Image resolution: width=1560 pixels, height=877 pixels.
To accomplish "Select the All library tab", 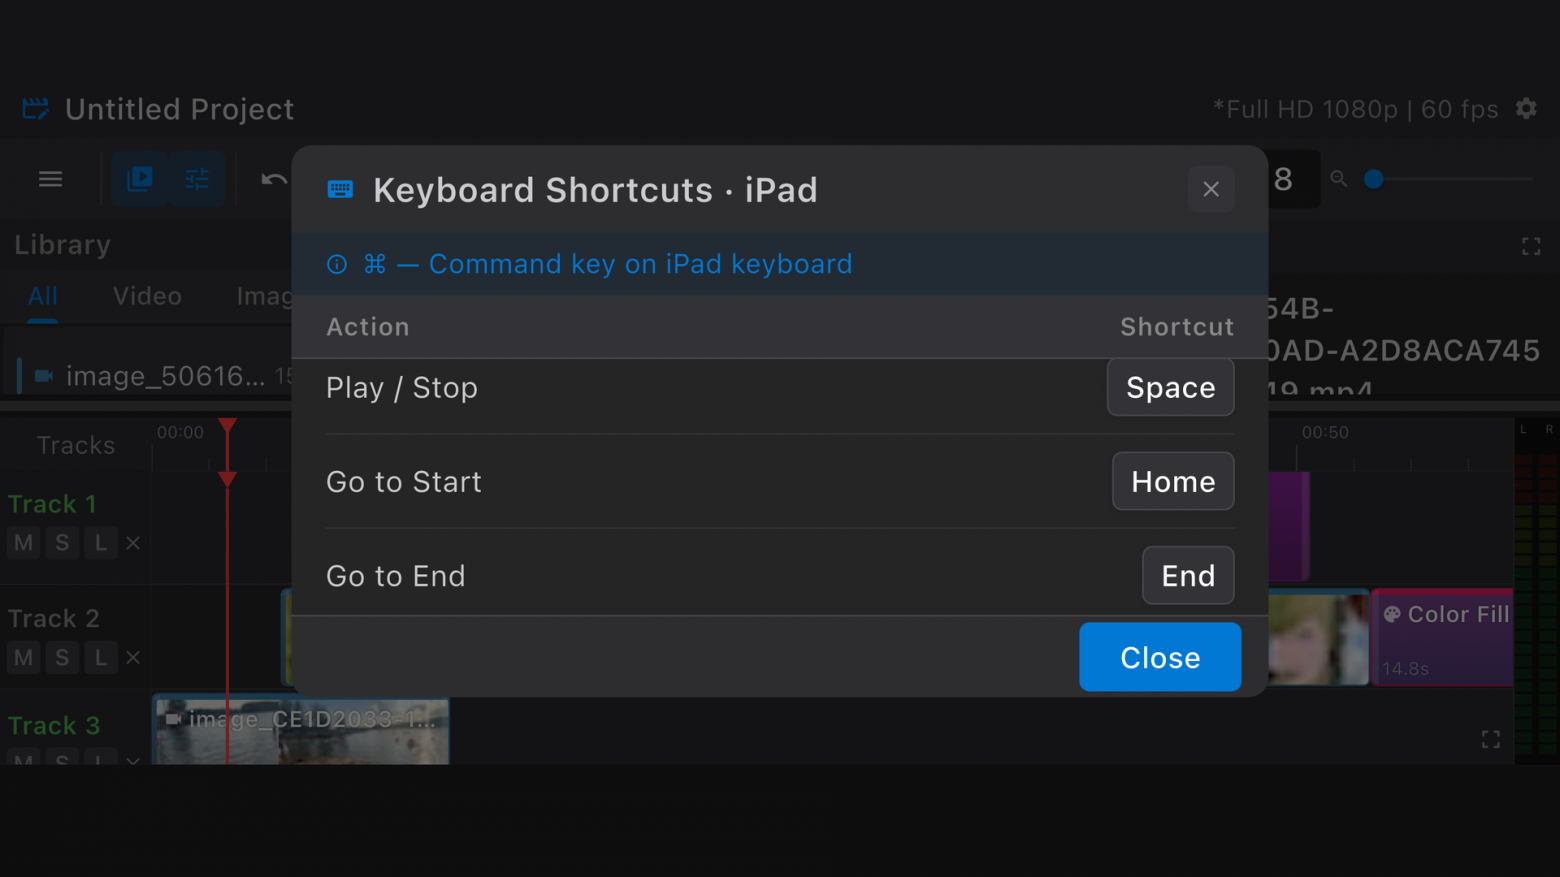I will (x=42, y=296).
